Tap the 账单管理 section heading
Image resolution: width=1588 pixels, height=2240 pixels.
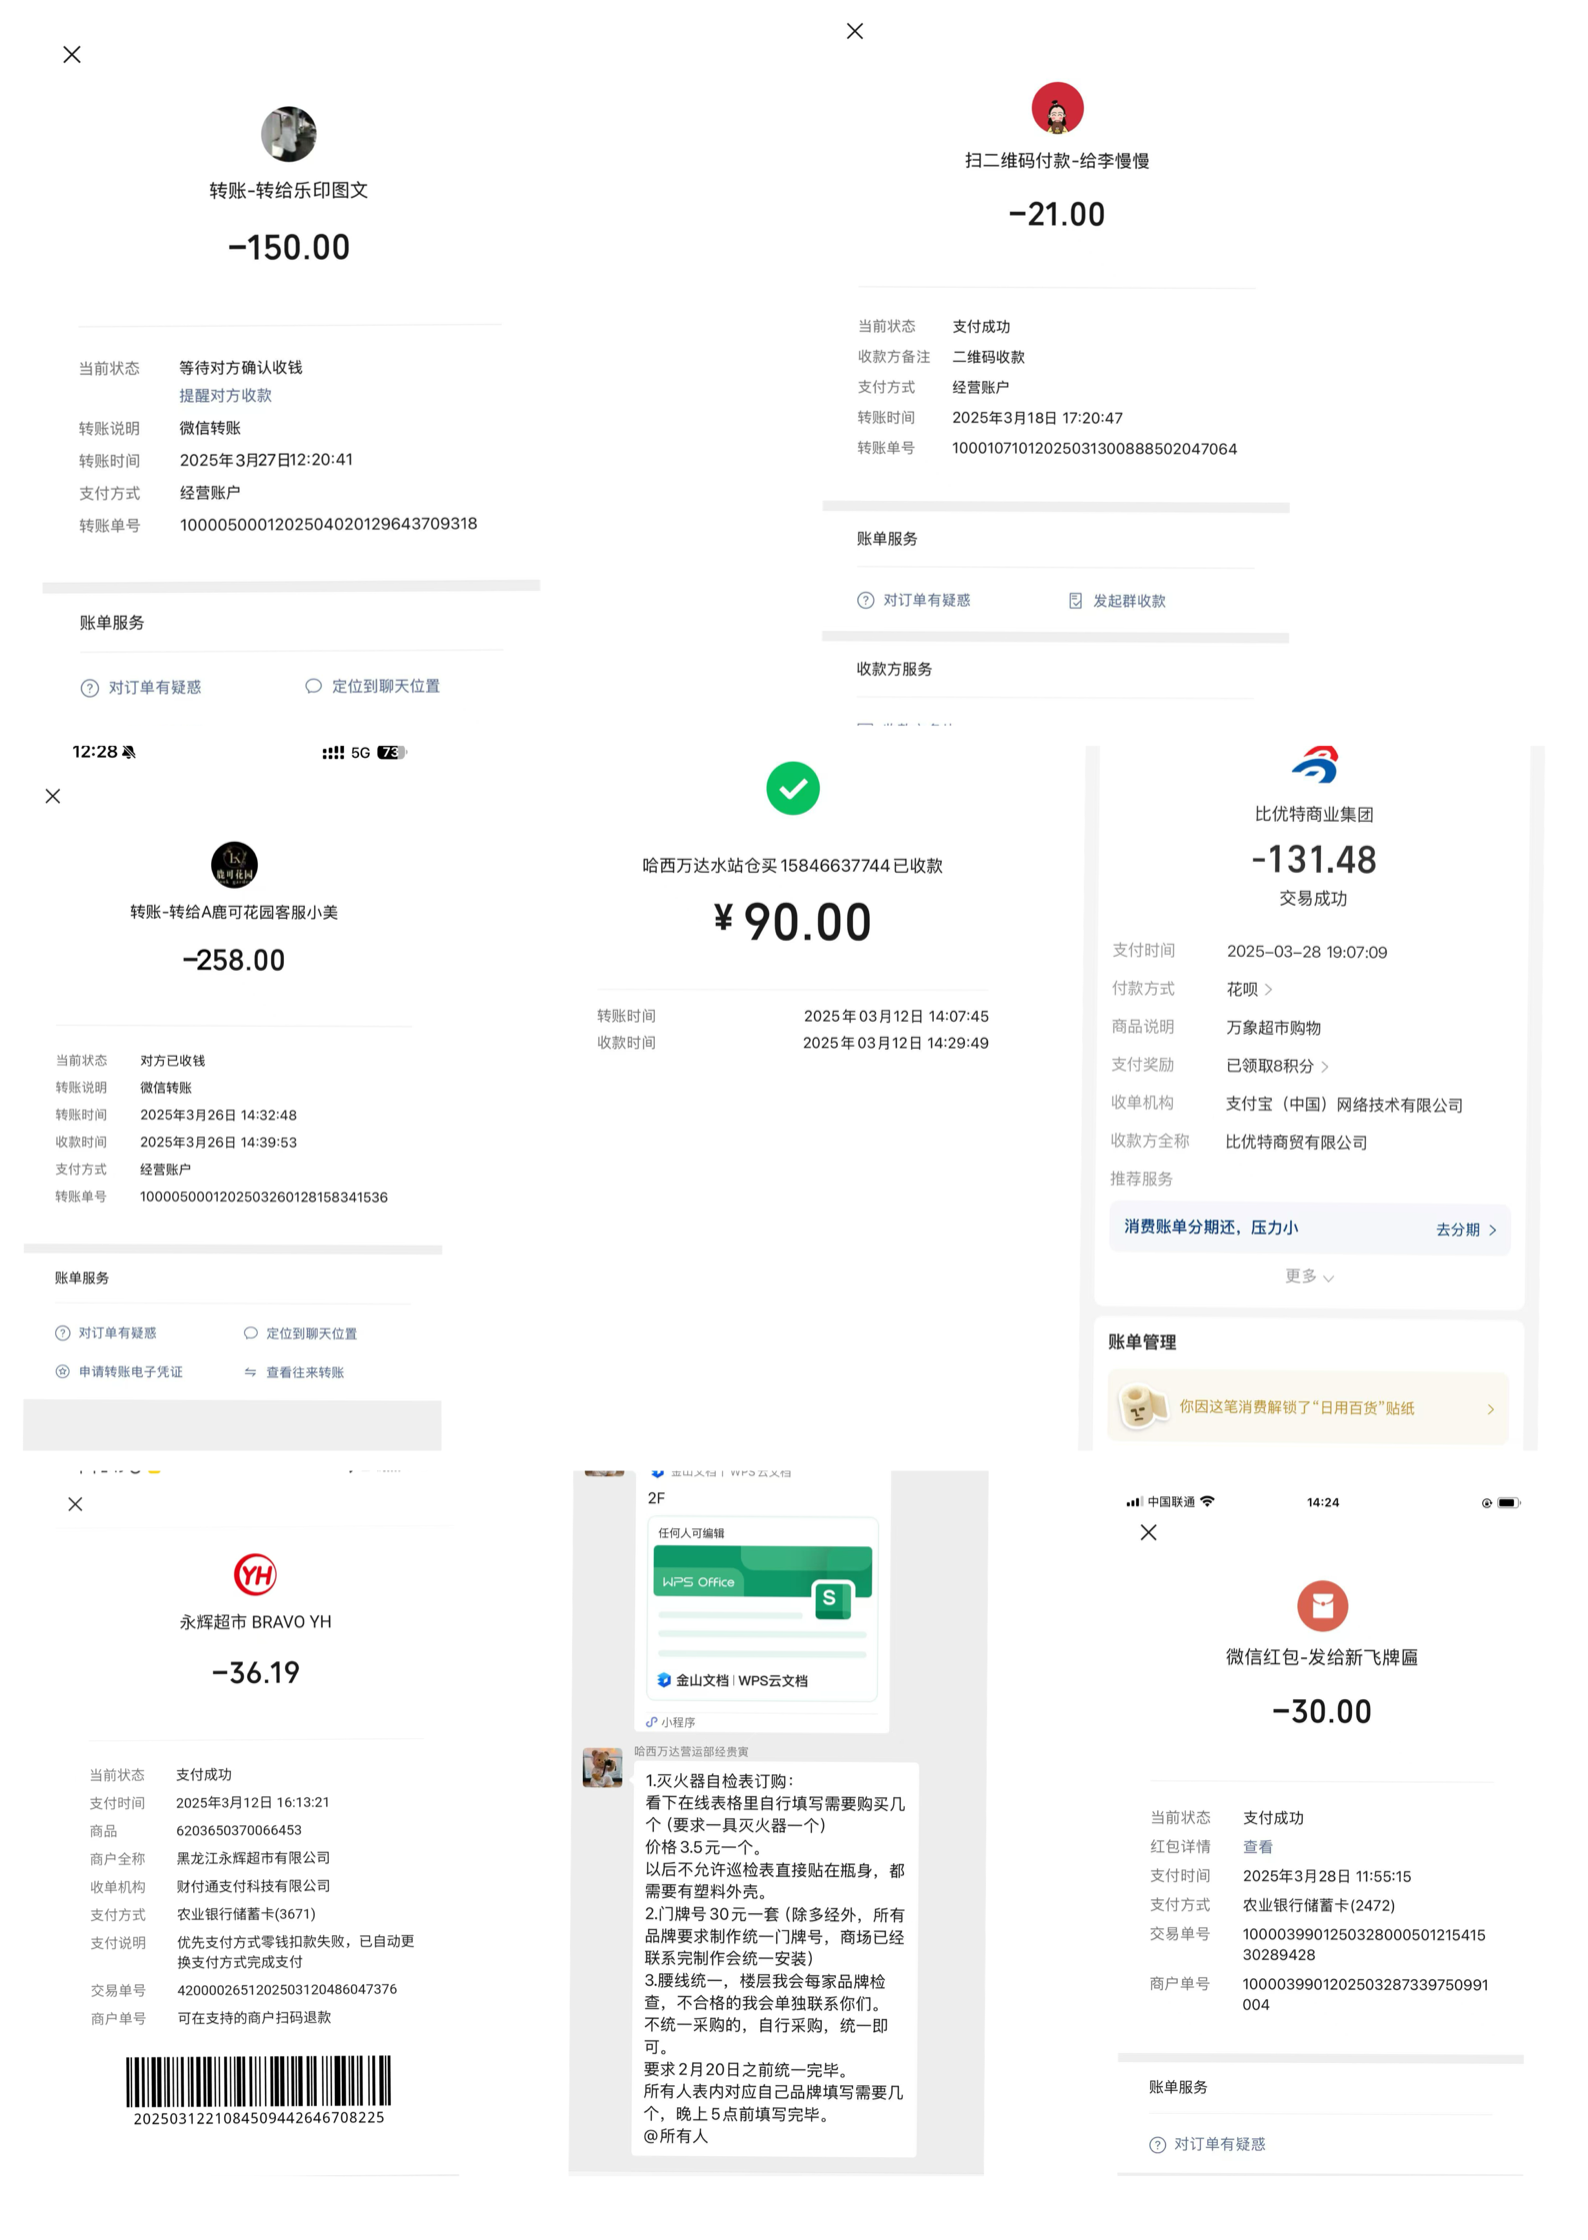click(x=1141, y=1342)
